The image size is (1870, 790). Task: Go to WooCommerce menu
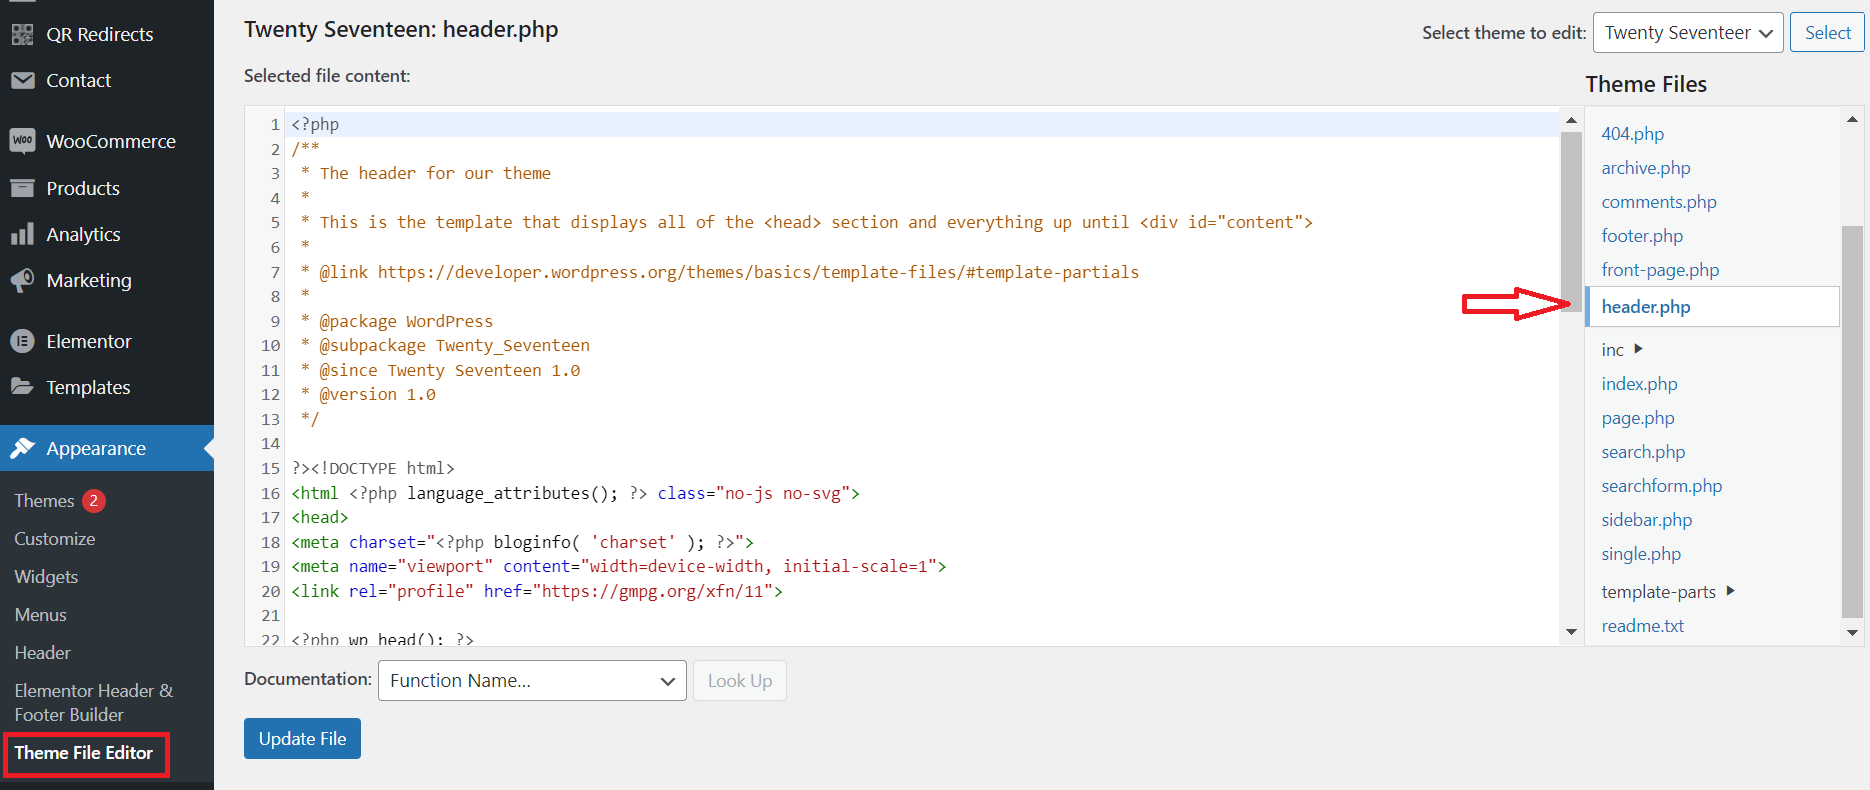coord(111,141)
